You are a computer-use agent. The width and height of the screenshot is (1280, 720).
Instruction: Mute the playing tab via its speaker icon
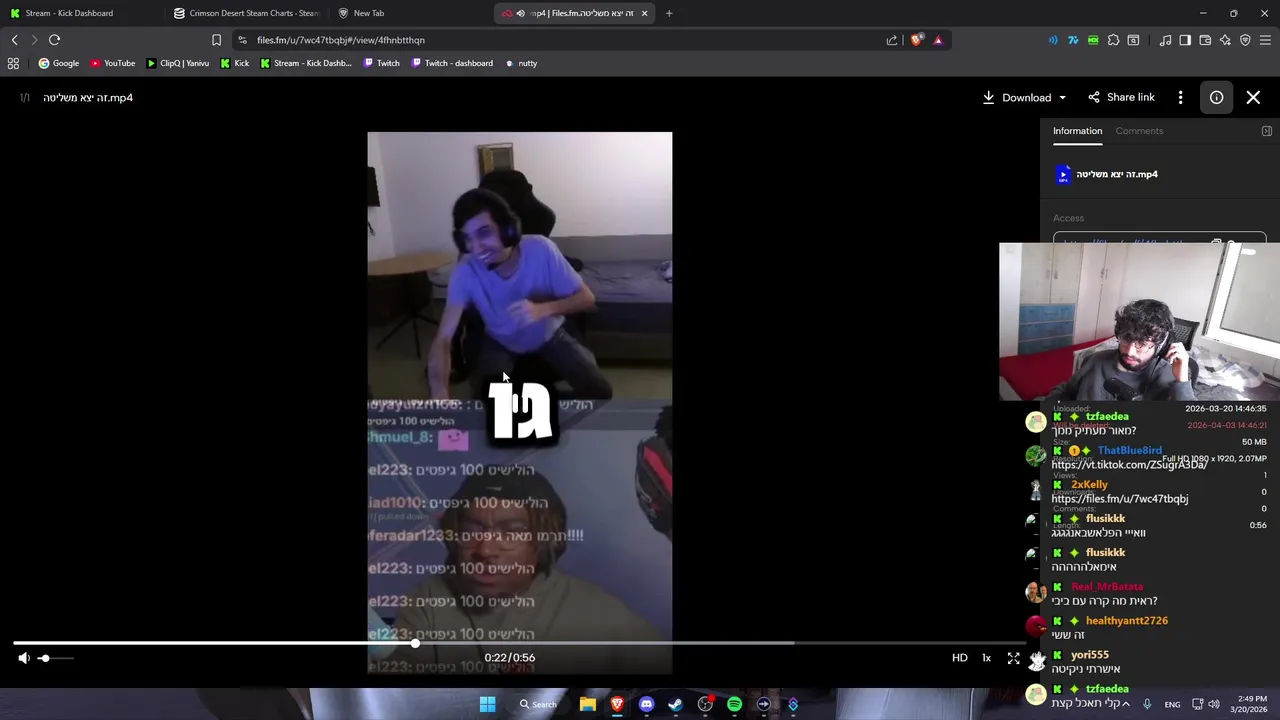tap(520, 13)
